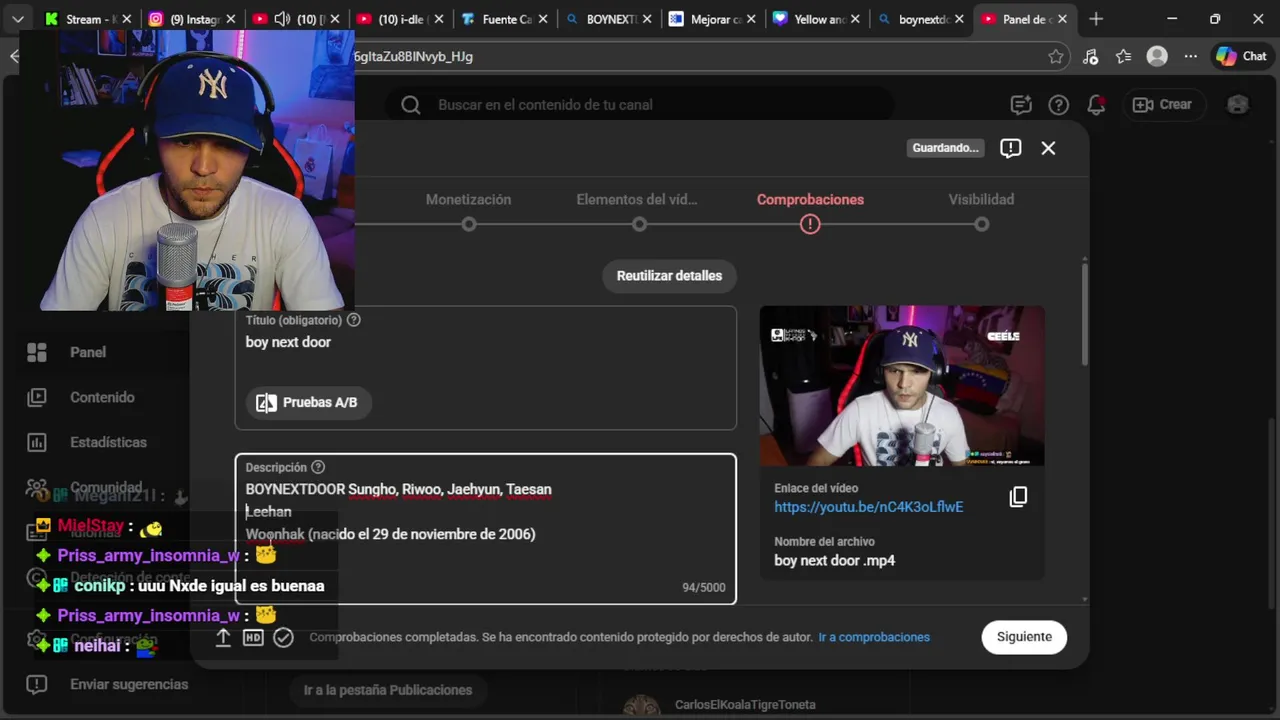This screenshot has width=1280, height=720.
Task: Open the channel account avatar
Action: [1238, 104]
